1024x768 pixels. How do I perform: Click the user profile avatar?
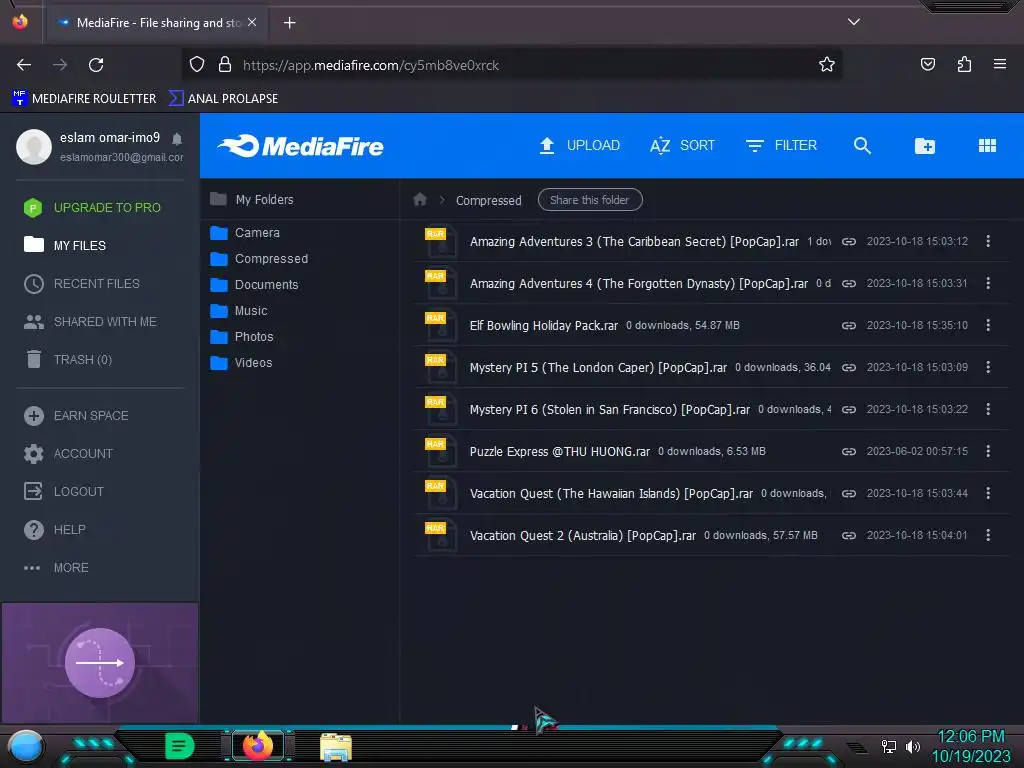tap(34, 146)
